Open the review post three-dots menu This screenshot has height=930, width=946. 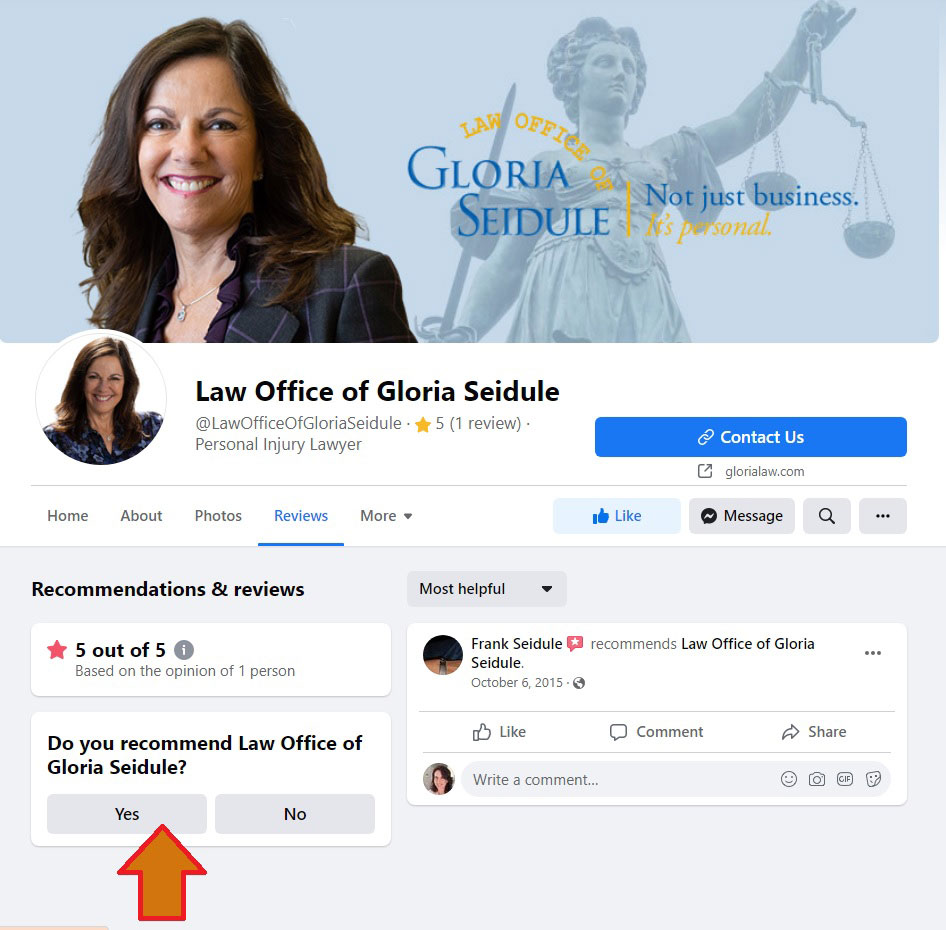click(872, 653)
